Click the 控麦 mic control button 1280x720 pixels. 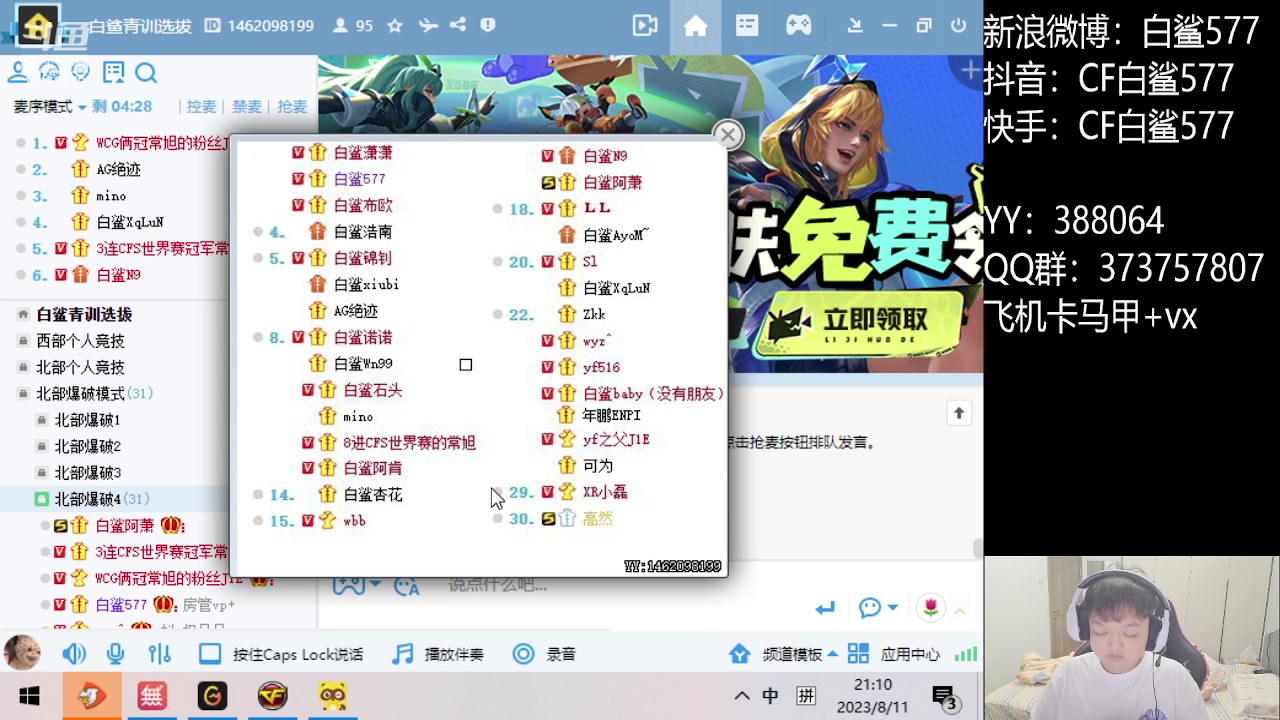click(x=201, y=107)
